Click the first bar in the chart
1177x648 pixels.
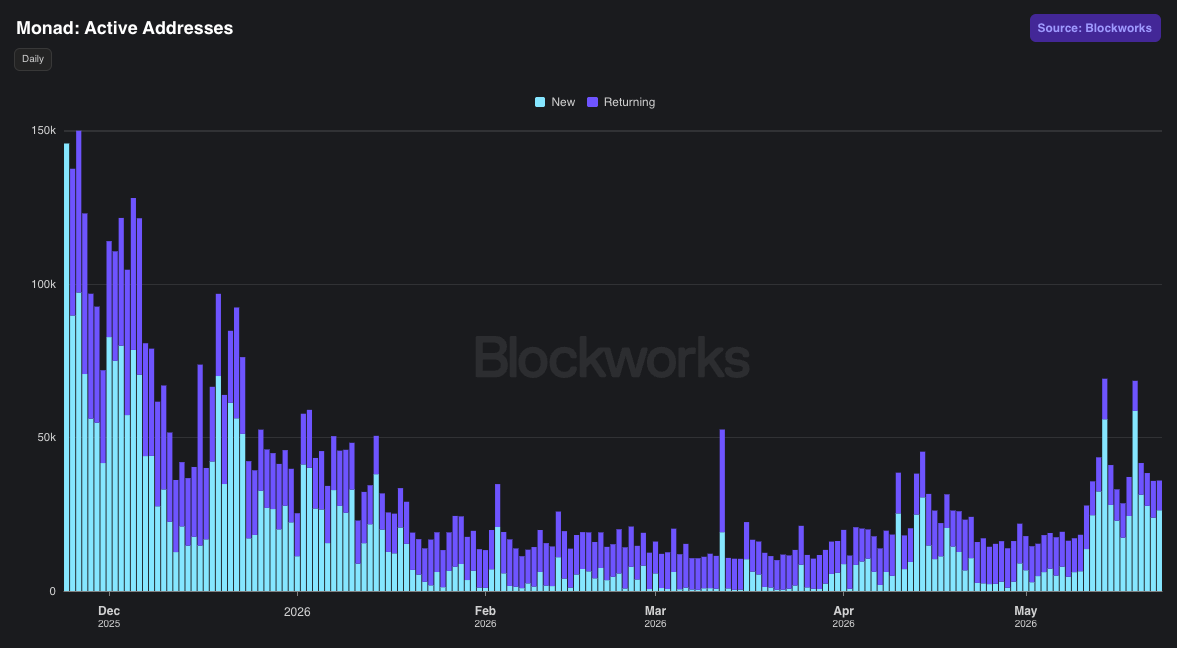66,367
